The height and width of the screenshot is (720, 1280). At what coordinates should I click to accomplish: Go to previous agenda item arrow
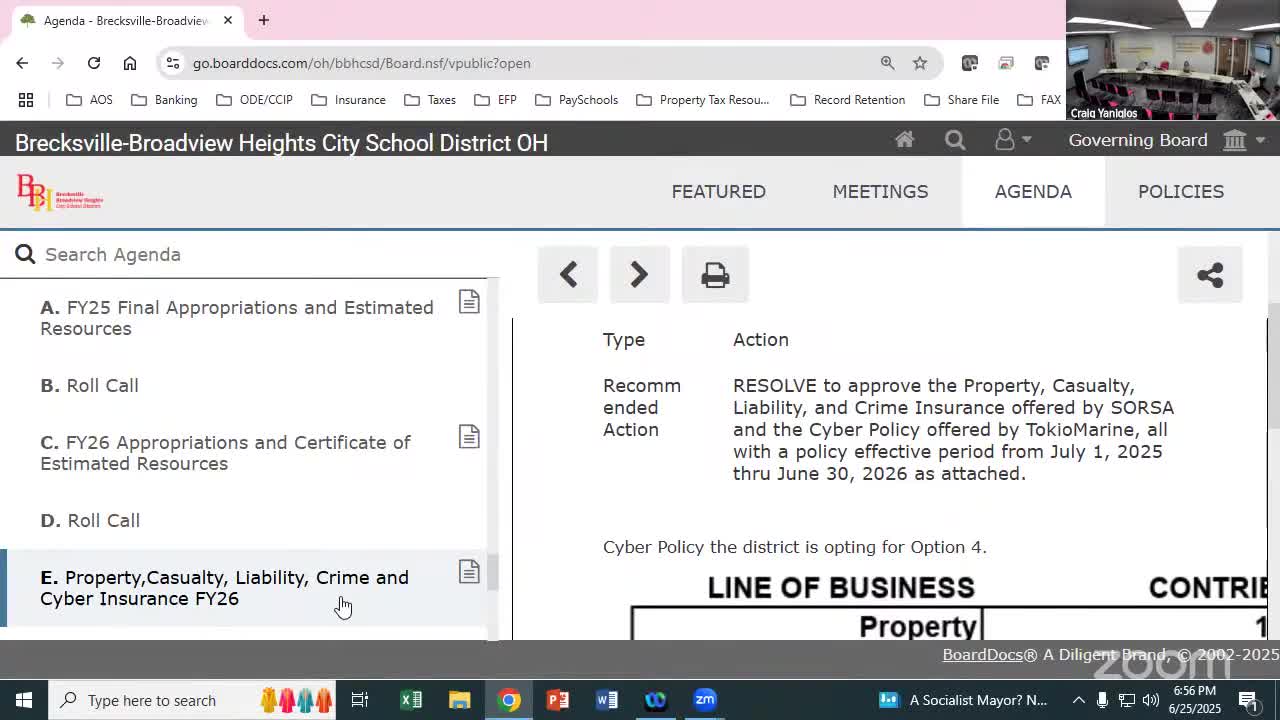[568, 275]
